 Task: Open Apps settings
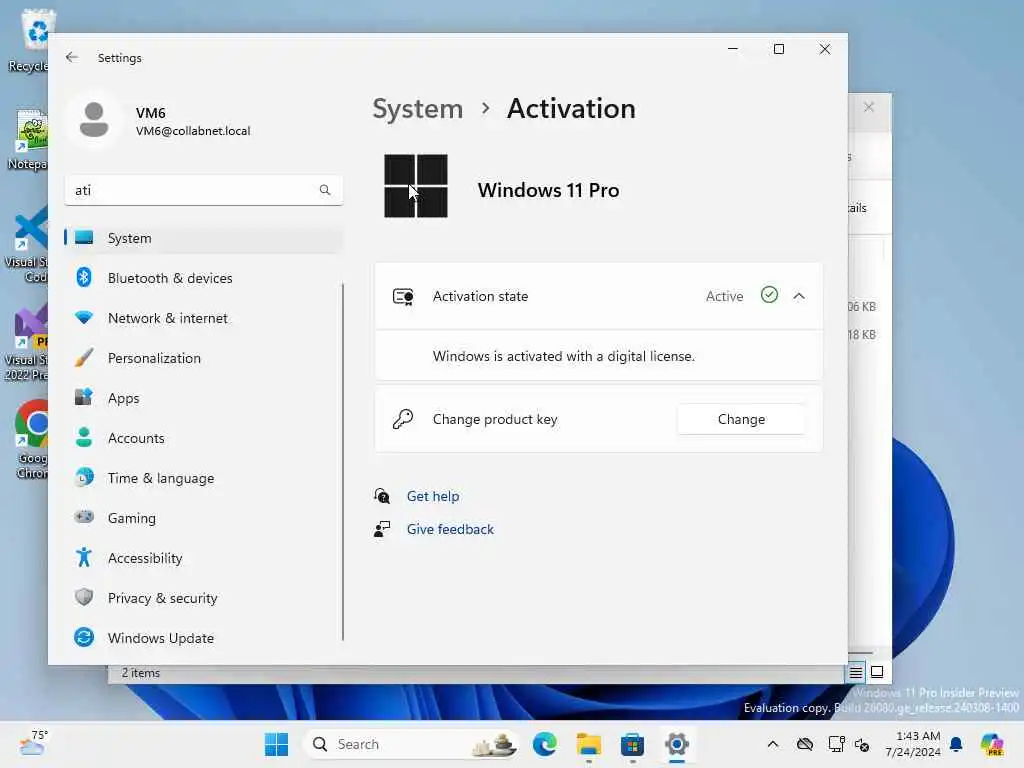click(x=203, y=398)
